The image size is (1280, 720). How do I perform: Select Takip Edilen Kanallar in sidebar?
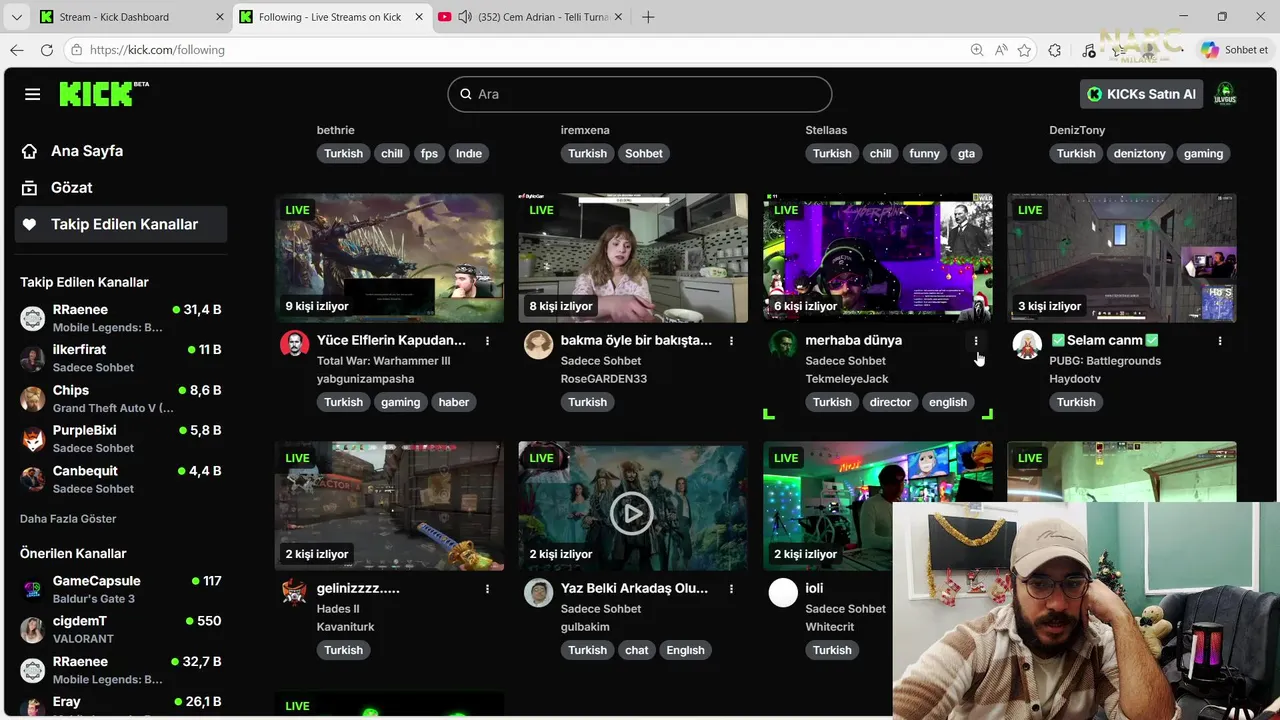click(121, 224)
